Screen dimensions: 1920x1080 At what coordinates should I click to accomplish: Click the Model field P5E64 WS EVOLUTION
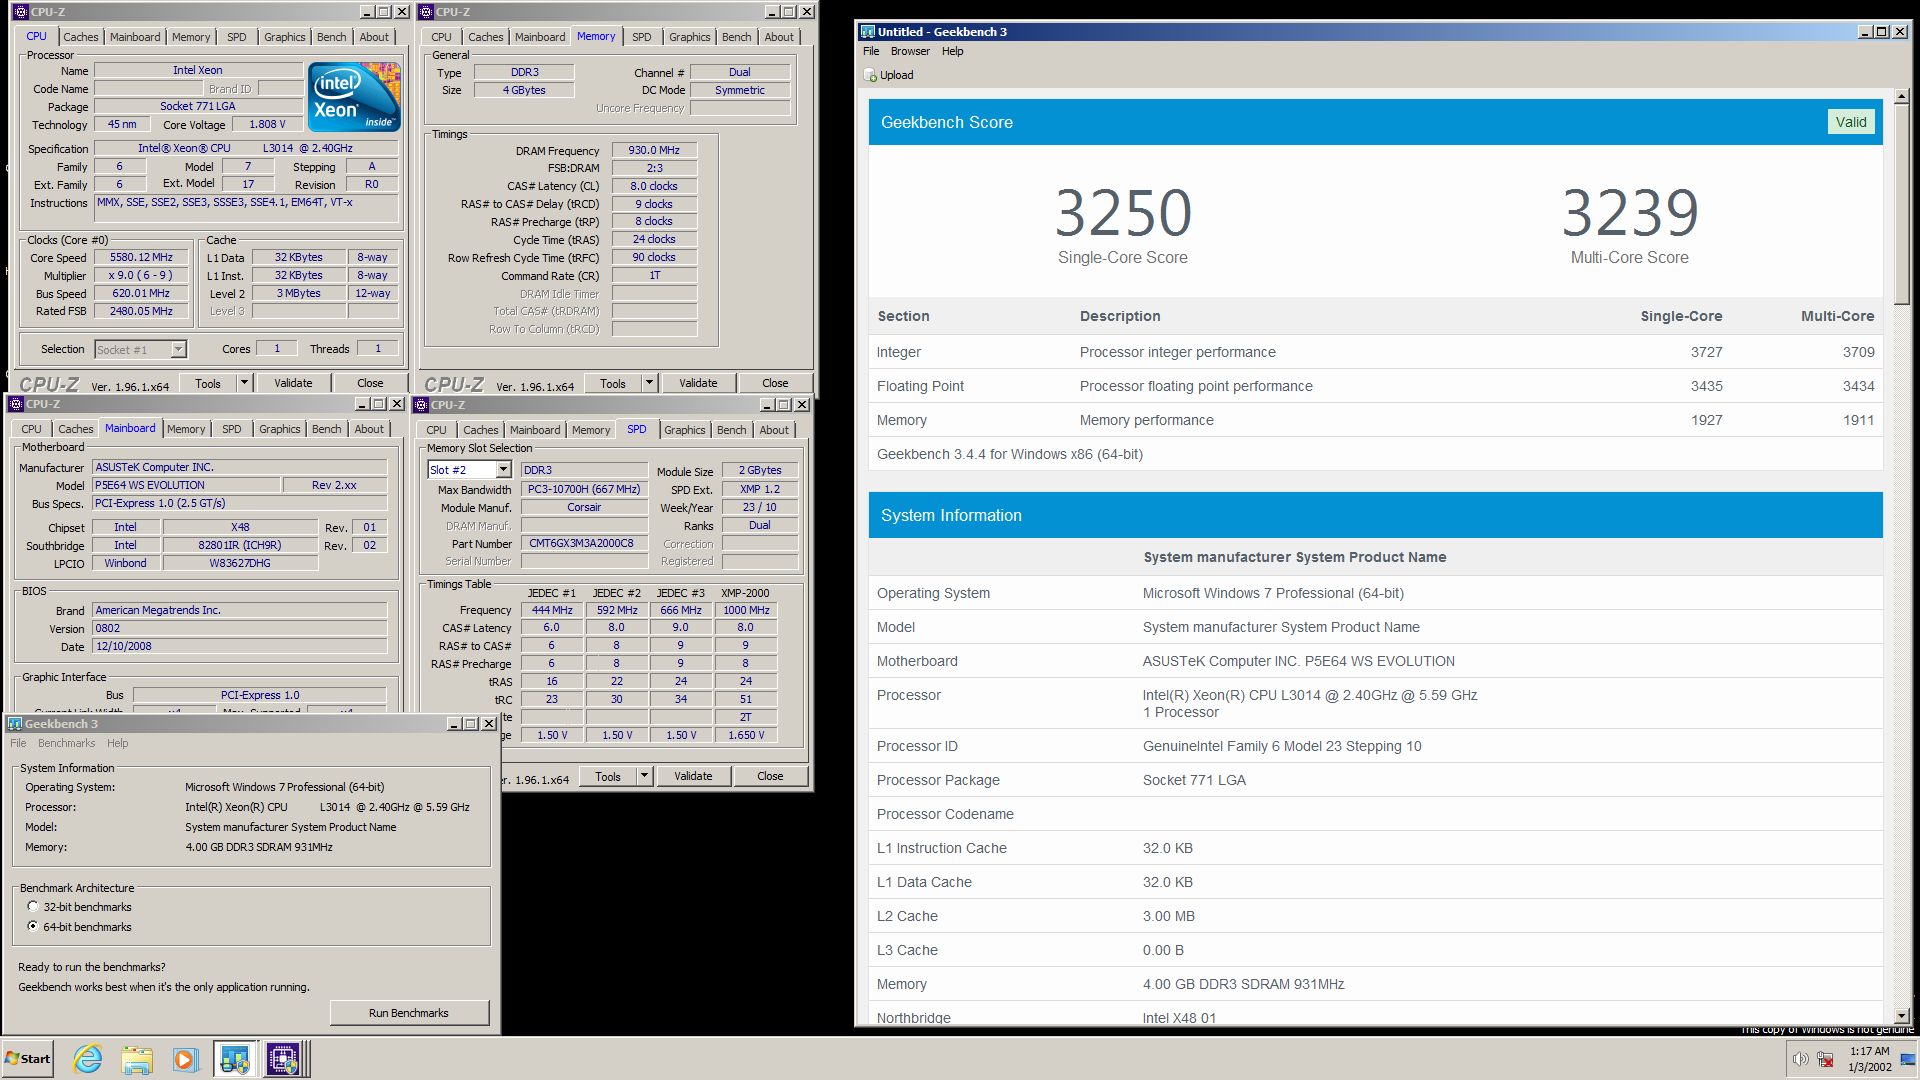click(x=186, y=485)
